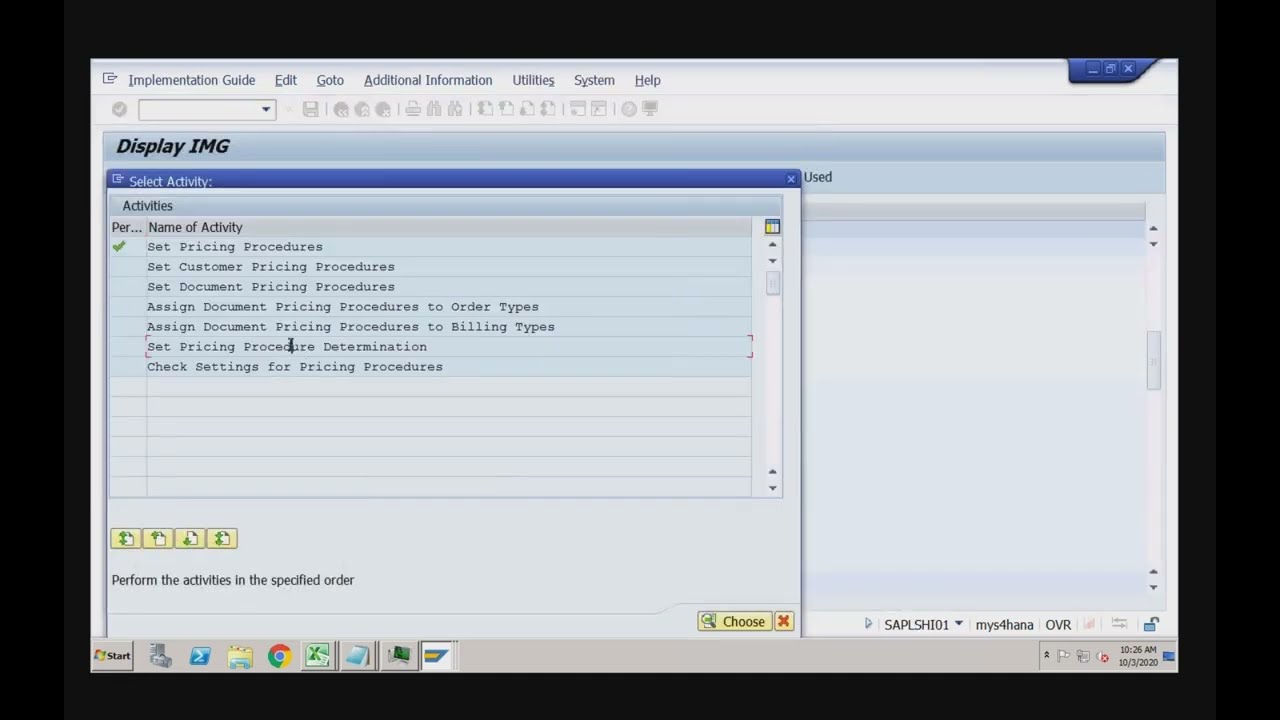Click the Find binoculars icon
Viewport: 1280px width, 720px height.
[434, 109]
